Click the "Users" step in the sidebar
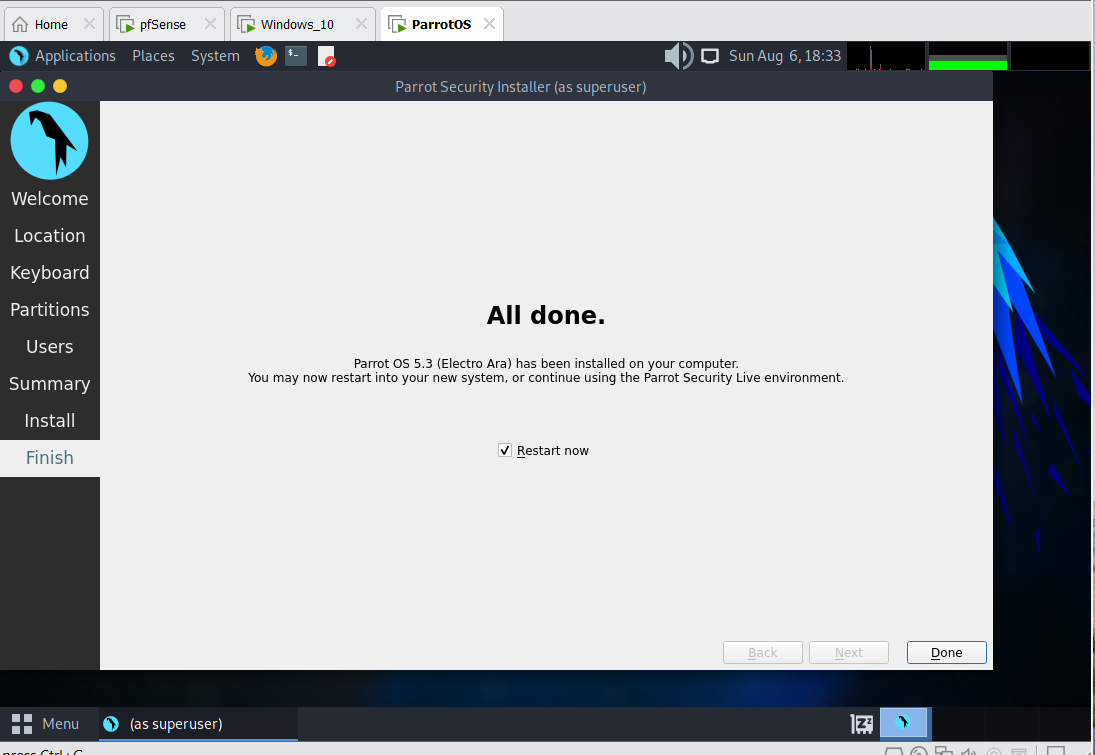This screenshot has width=1095, height=755. point(50,346)
